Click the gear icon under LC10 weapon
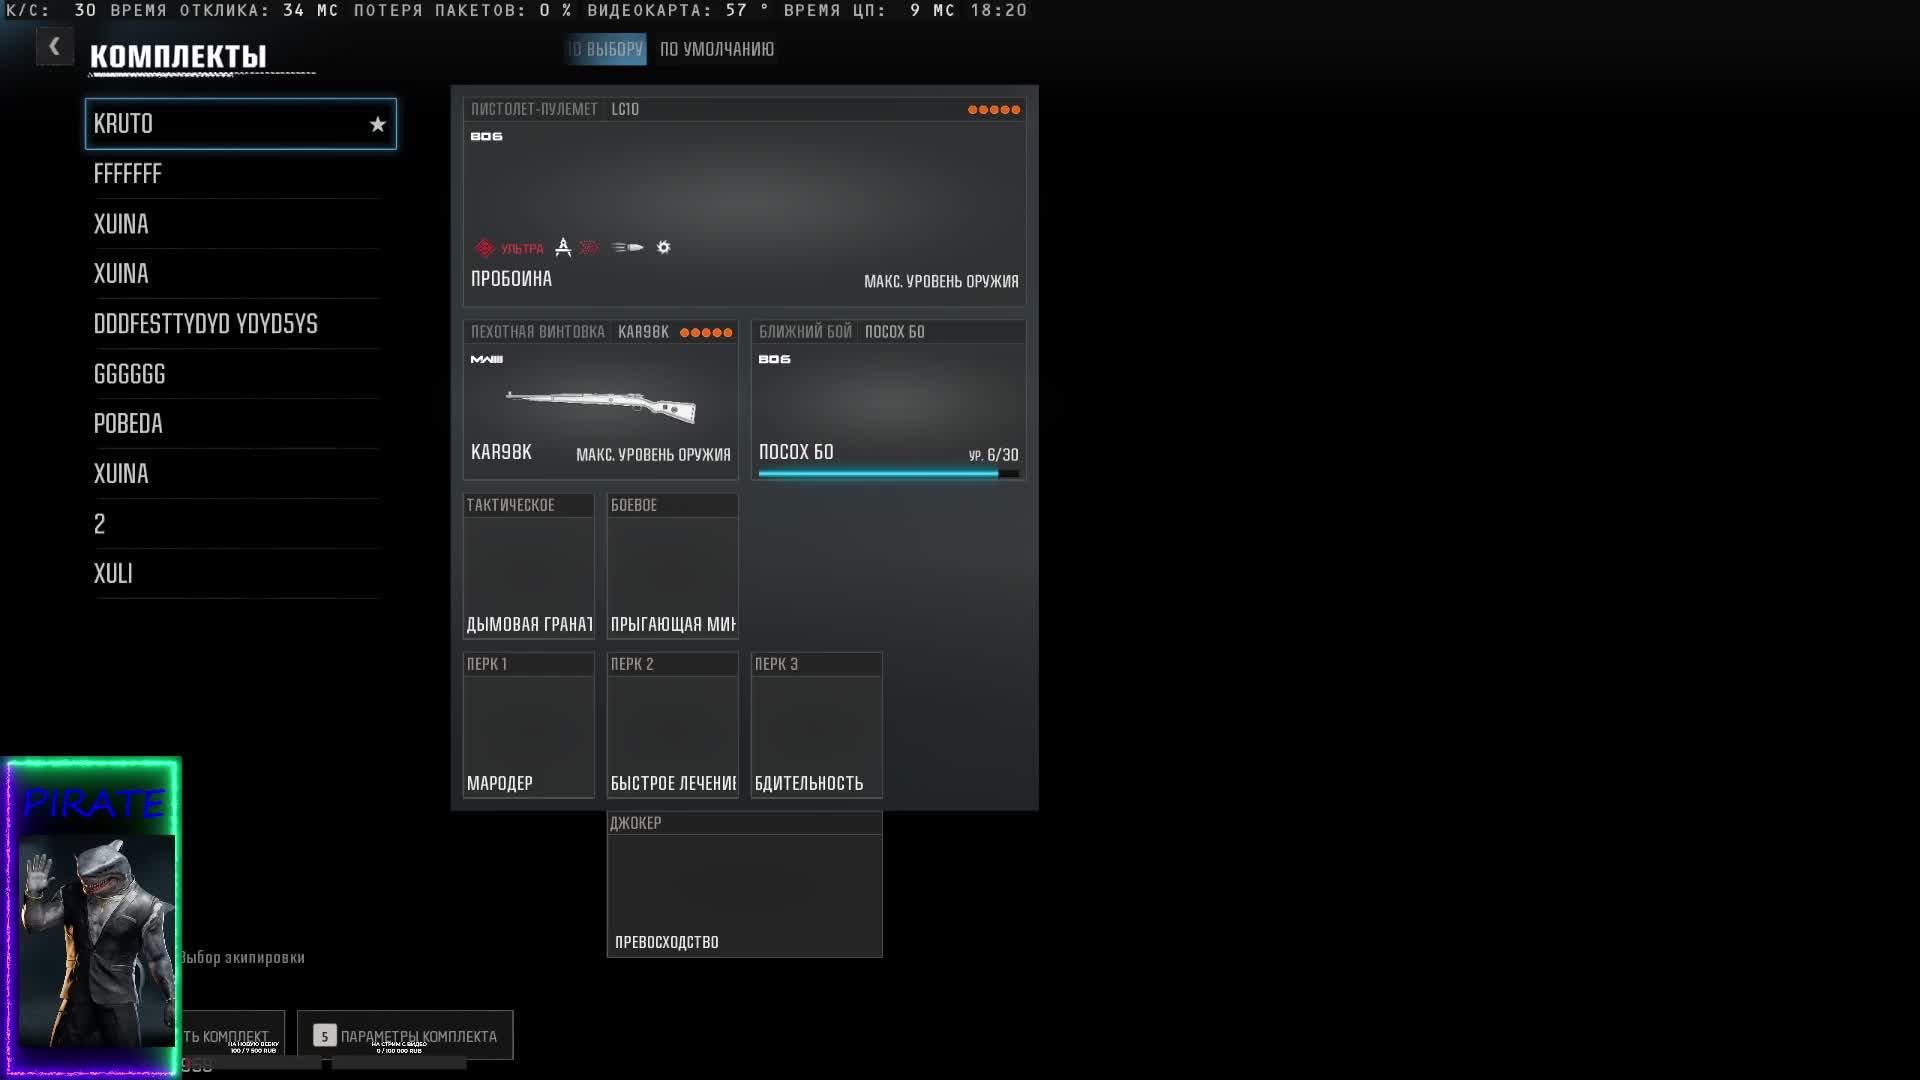The width and height of the screenshot is (1920, 1080). 663,247
